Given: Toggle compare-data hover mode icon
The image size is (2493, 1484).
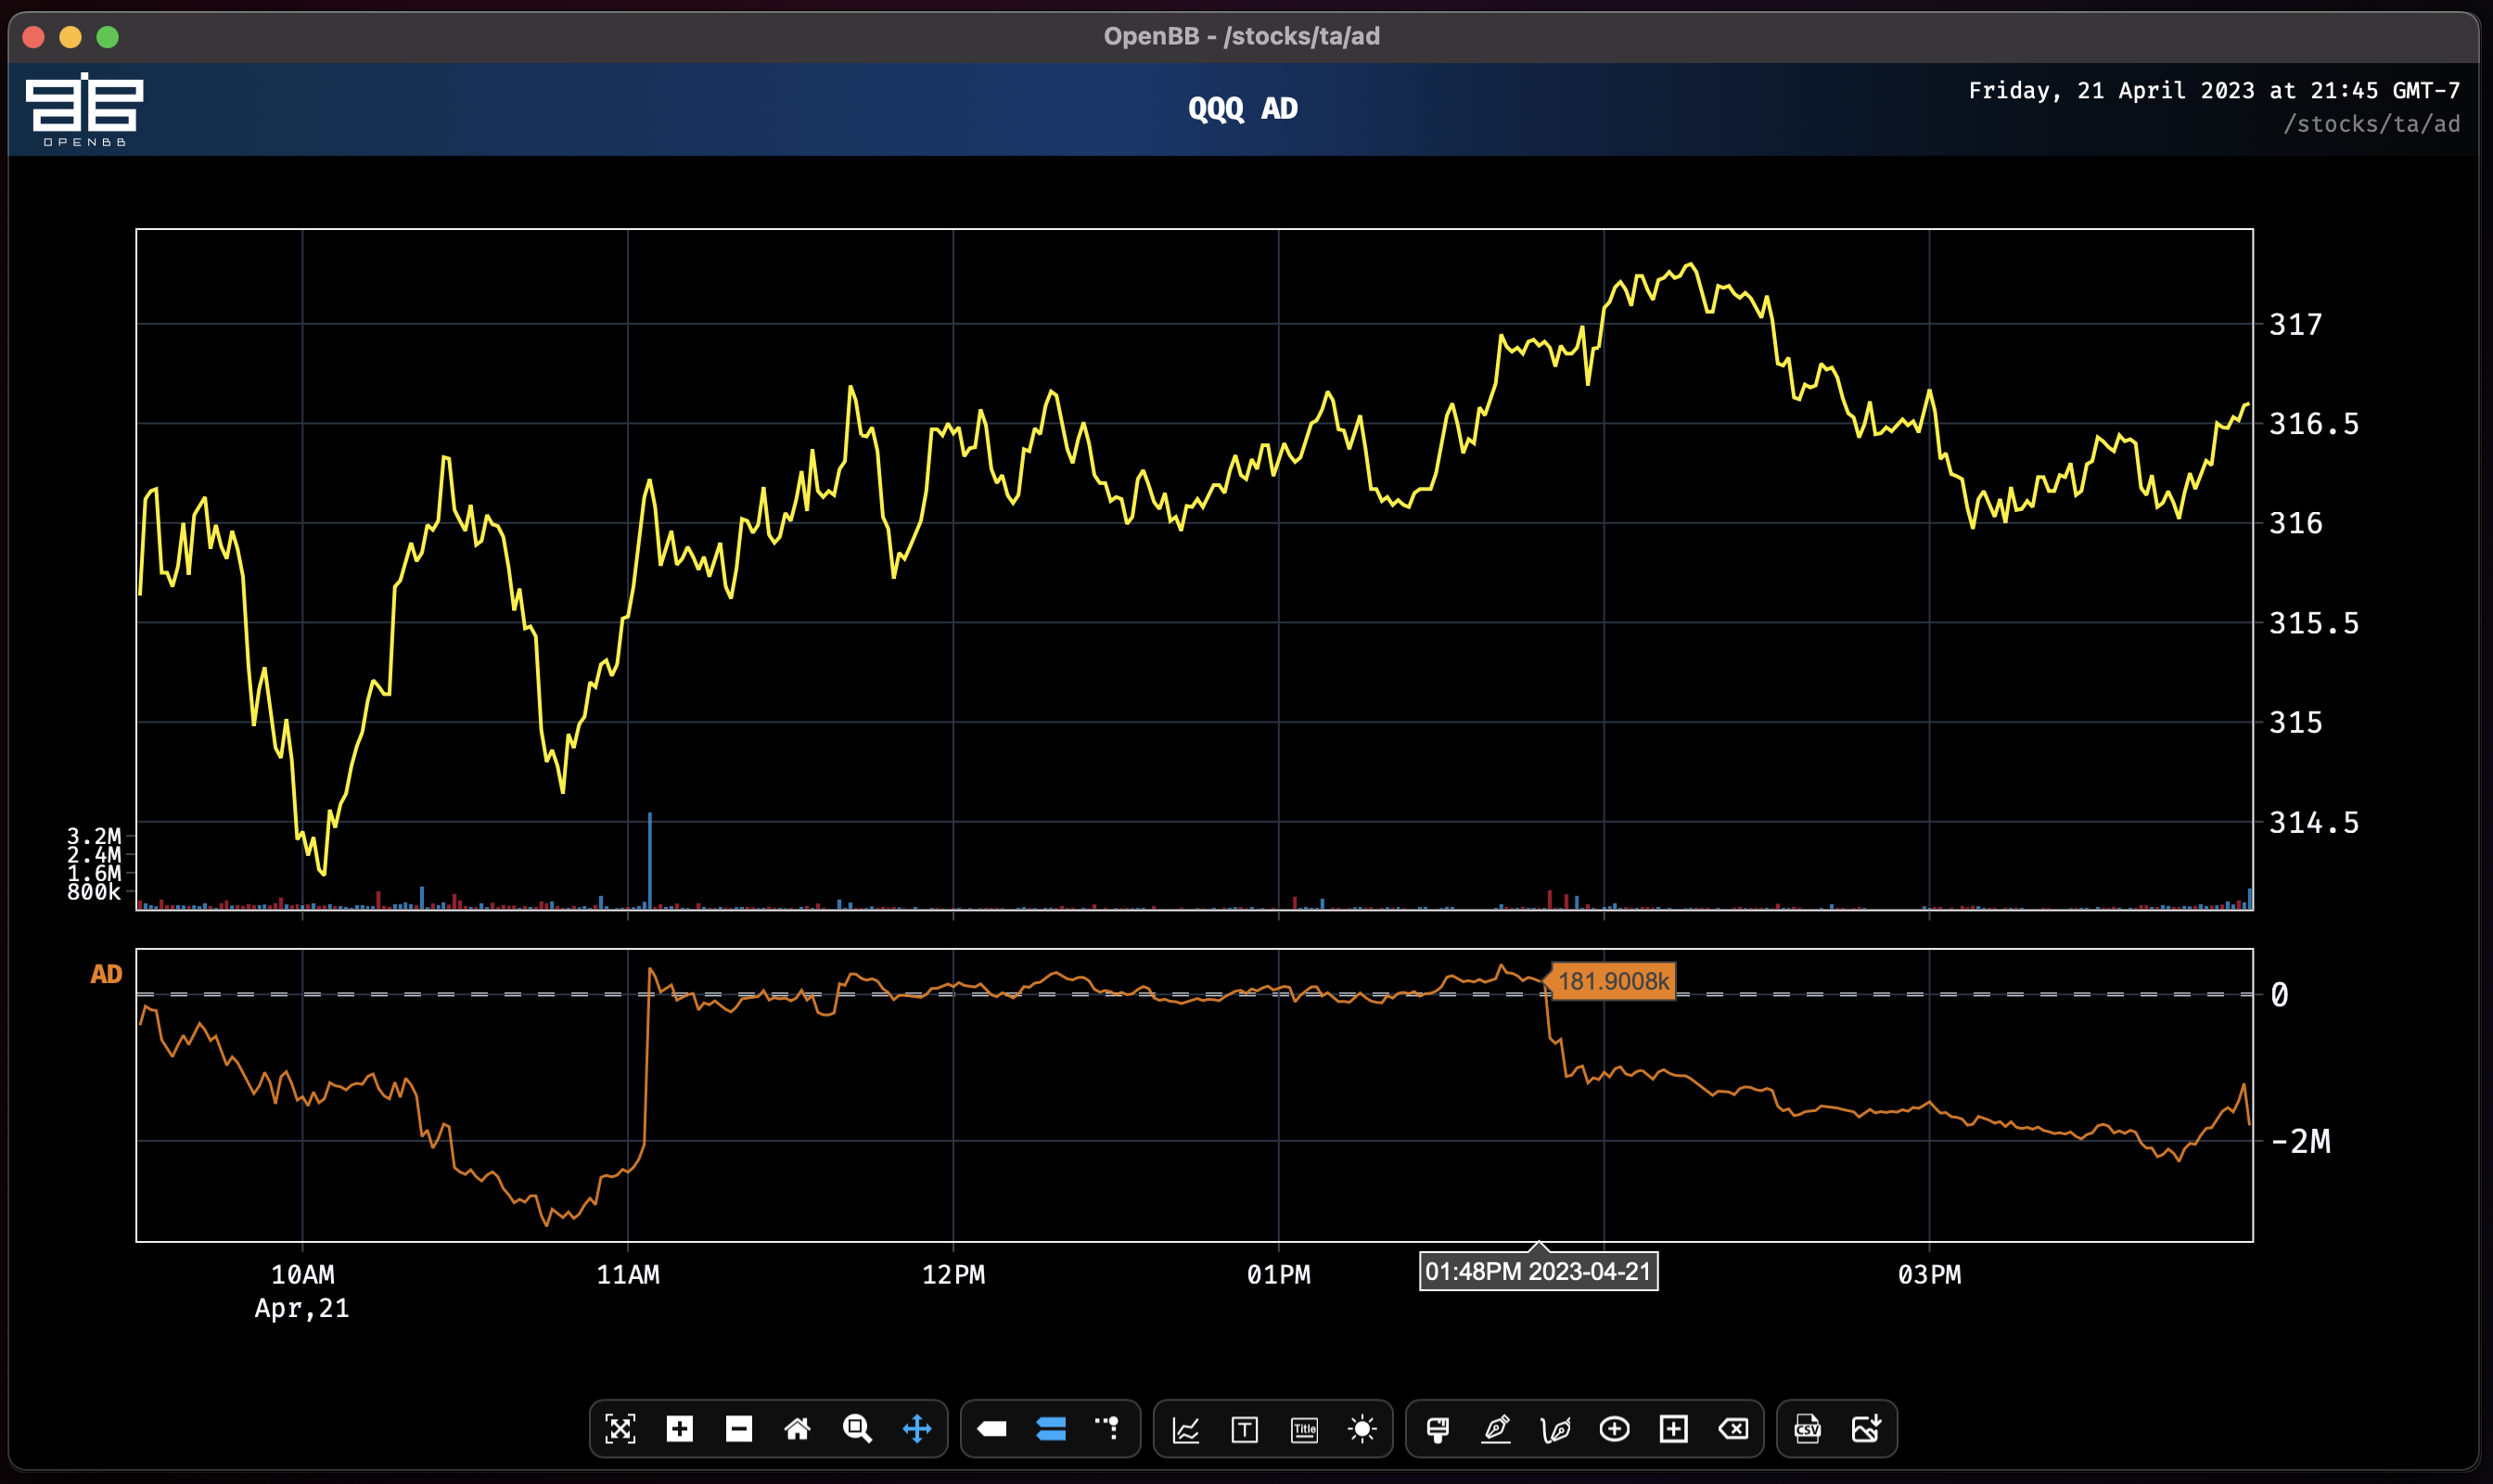Looking at the screenshot, I should pyautogui.click(x=1051, y=1429).
